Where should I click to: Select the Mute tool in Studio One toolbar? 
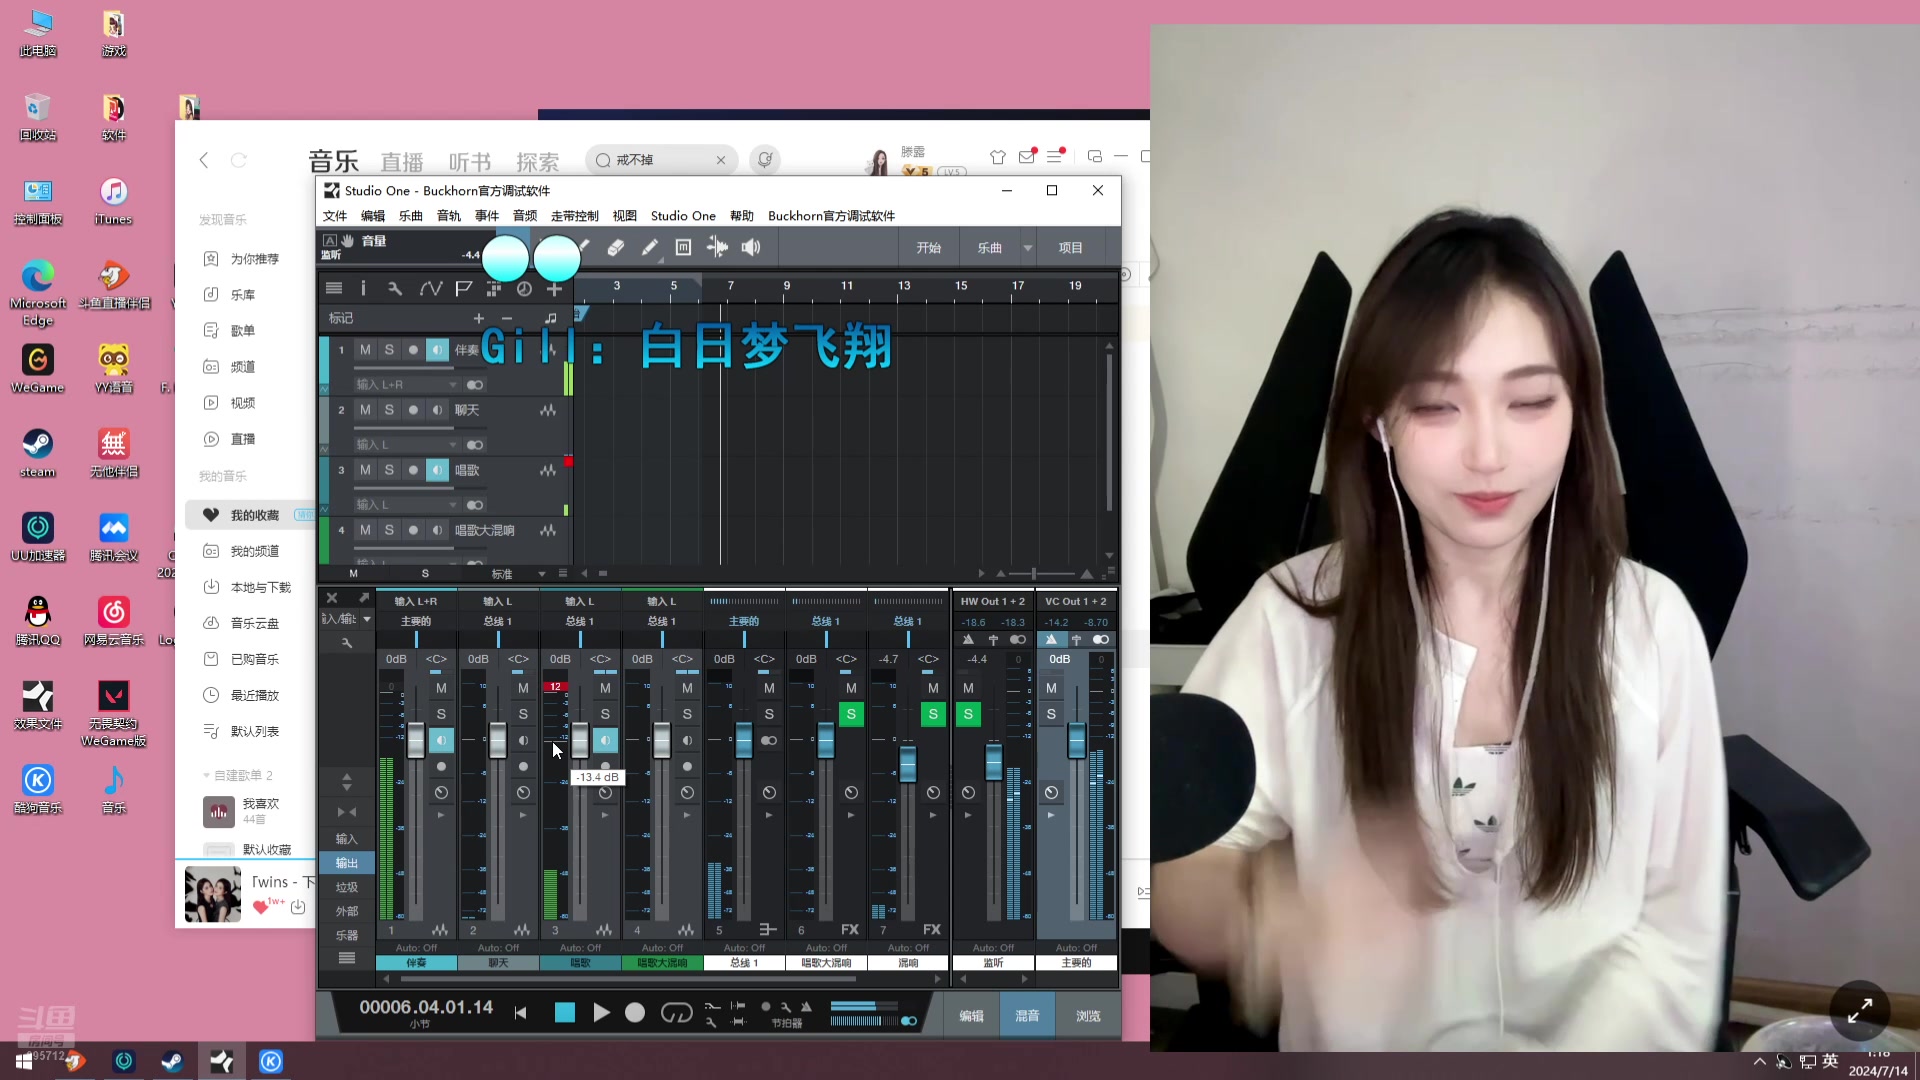(x=683, y=247)
